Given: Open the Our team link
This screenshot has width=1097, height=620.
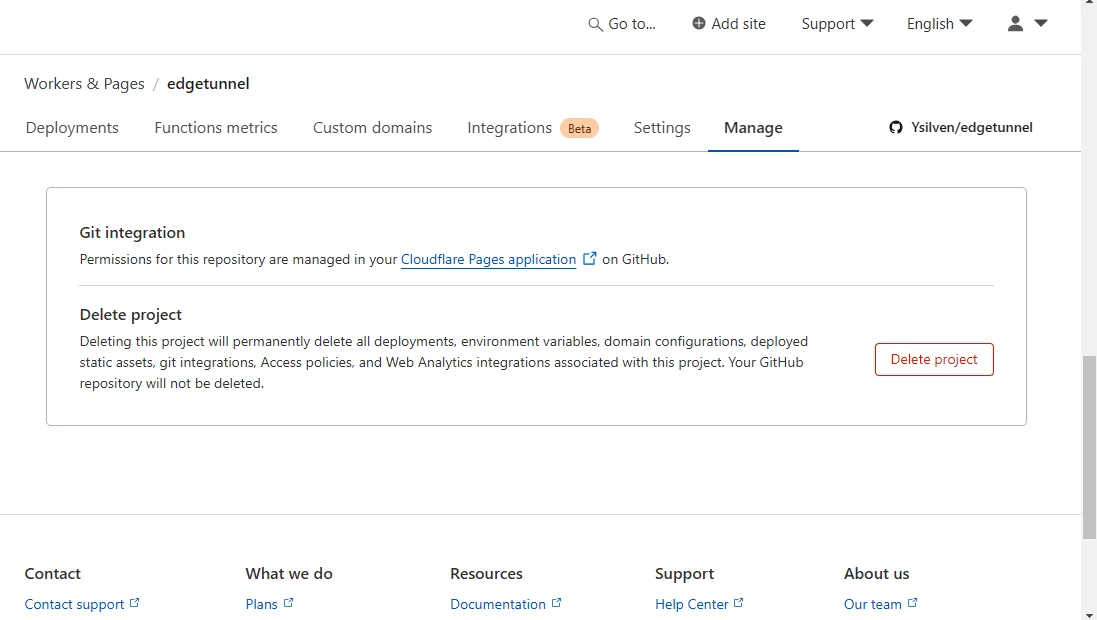Looking at the screenshot, I should [x=872, y=605].
